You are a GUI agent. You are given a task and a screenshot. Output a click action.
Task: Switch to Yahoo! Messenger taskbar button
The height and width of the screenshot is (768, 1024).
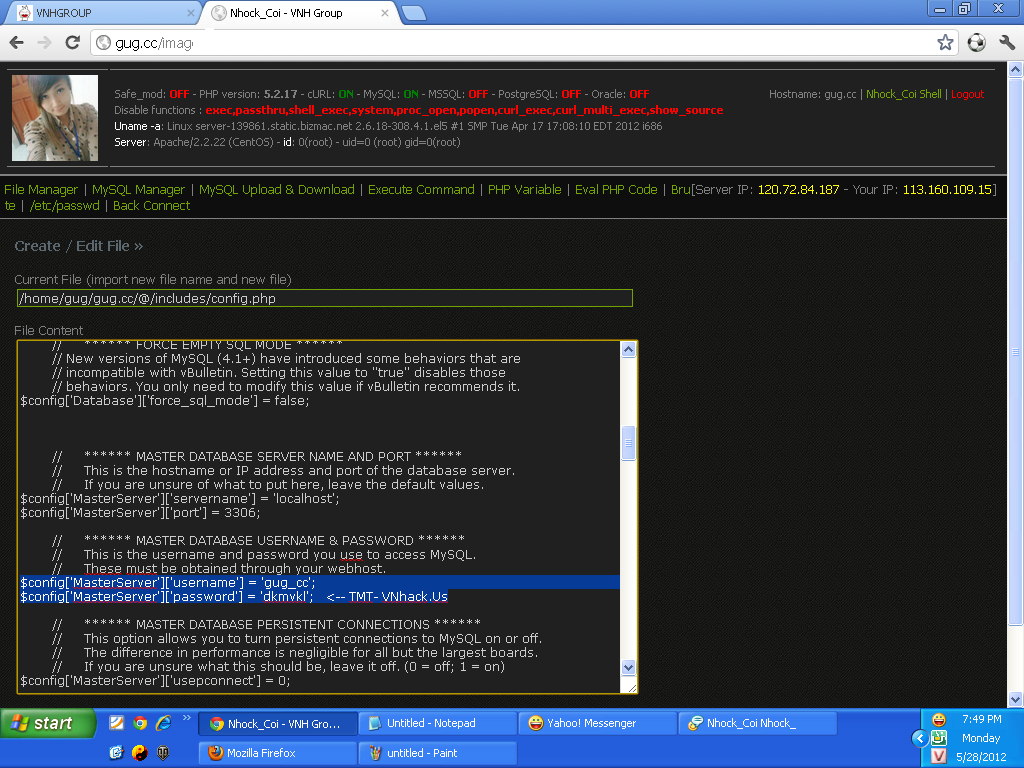point(598,724)
